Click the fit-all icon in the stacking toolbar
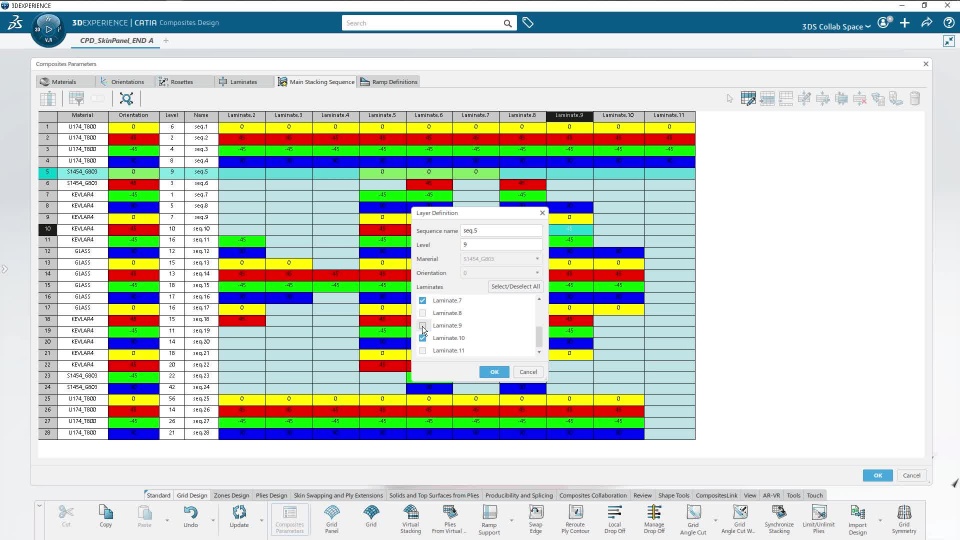This screenshot has width=960, height=540. [x=126, y=99]
